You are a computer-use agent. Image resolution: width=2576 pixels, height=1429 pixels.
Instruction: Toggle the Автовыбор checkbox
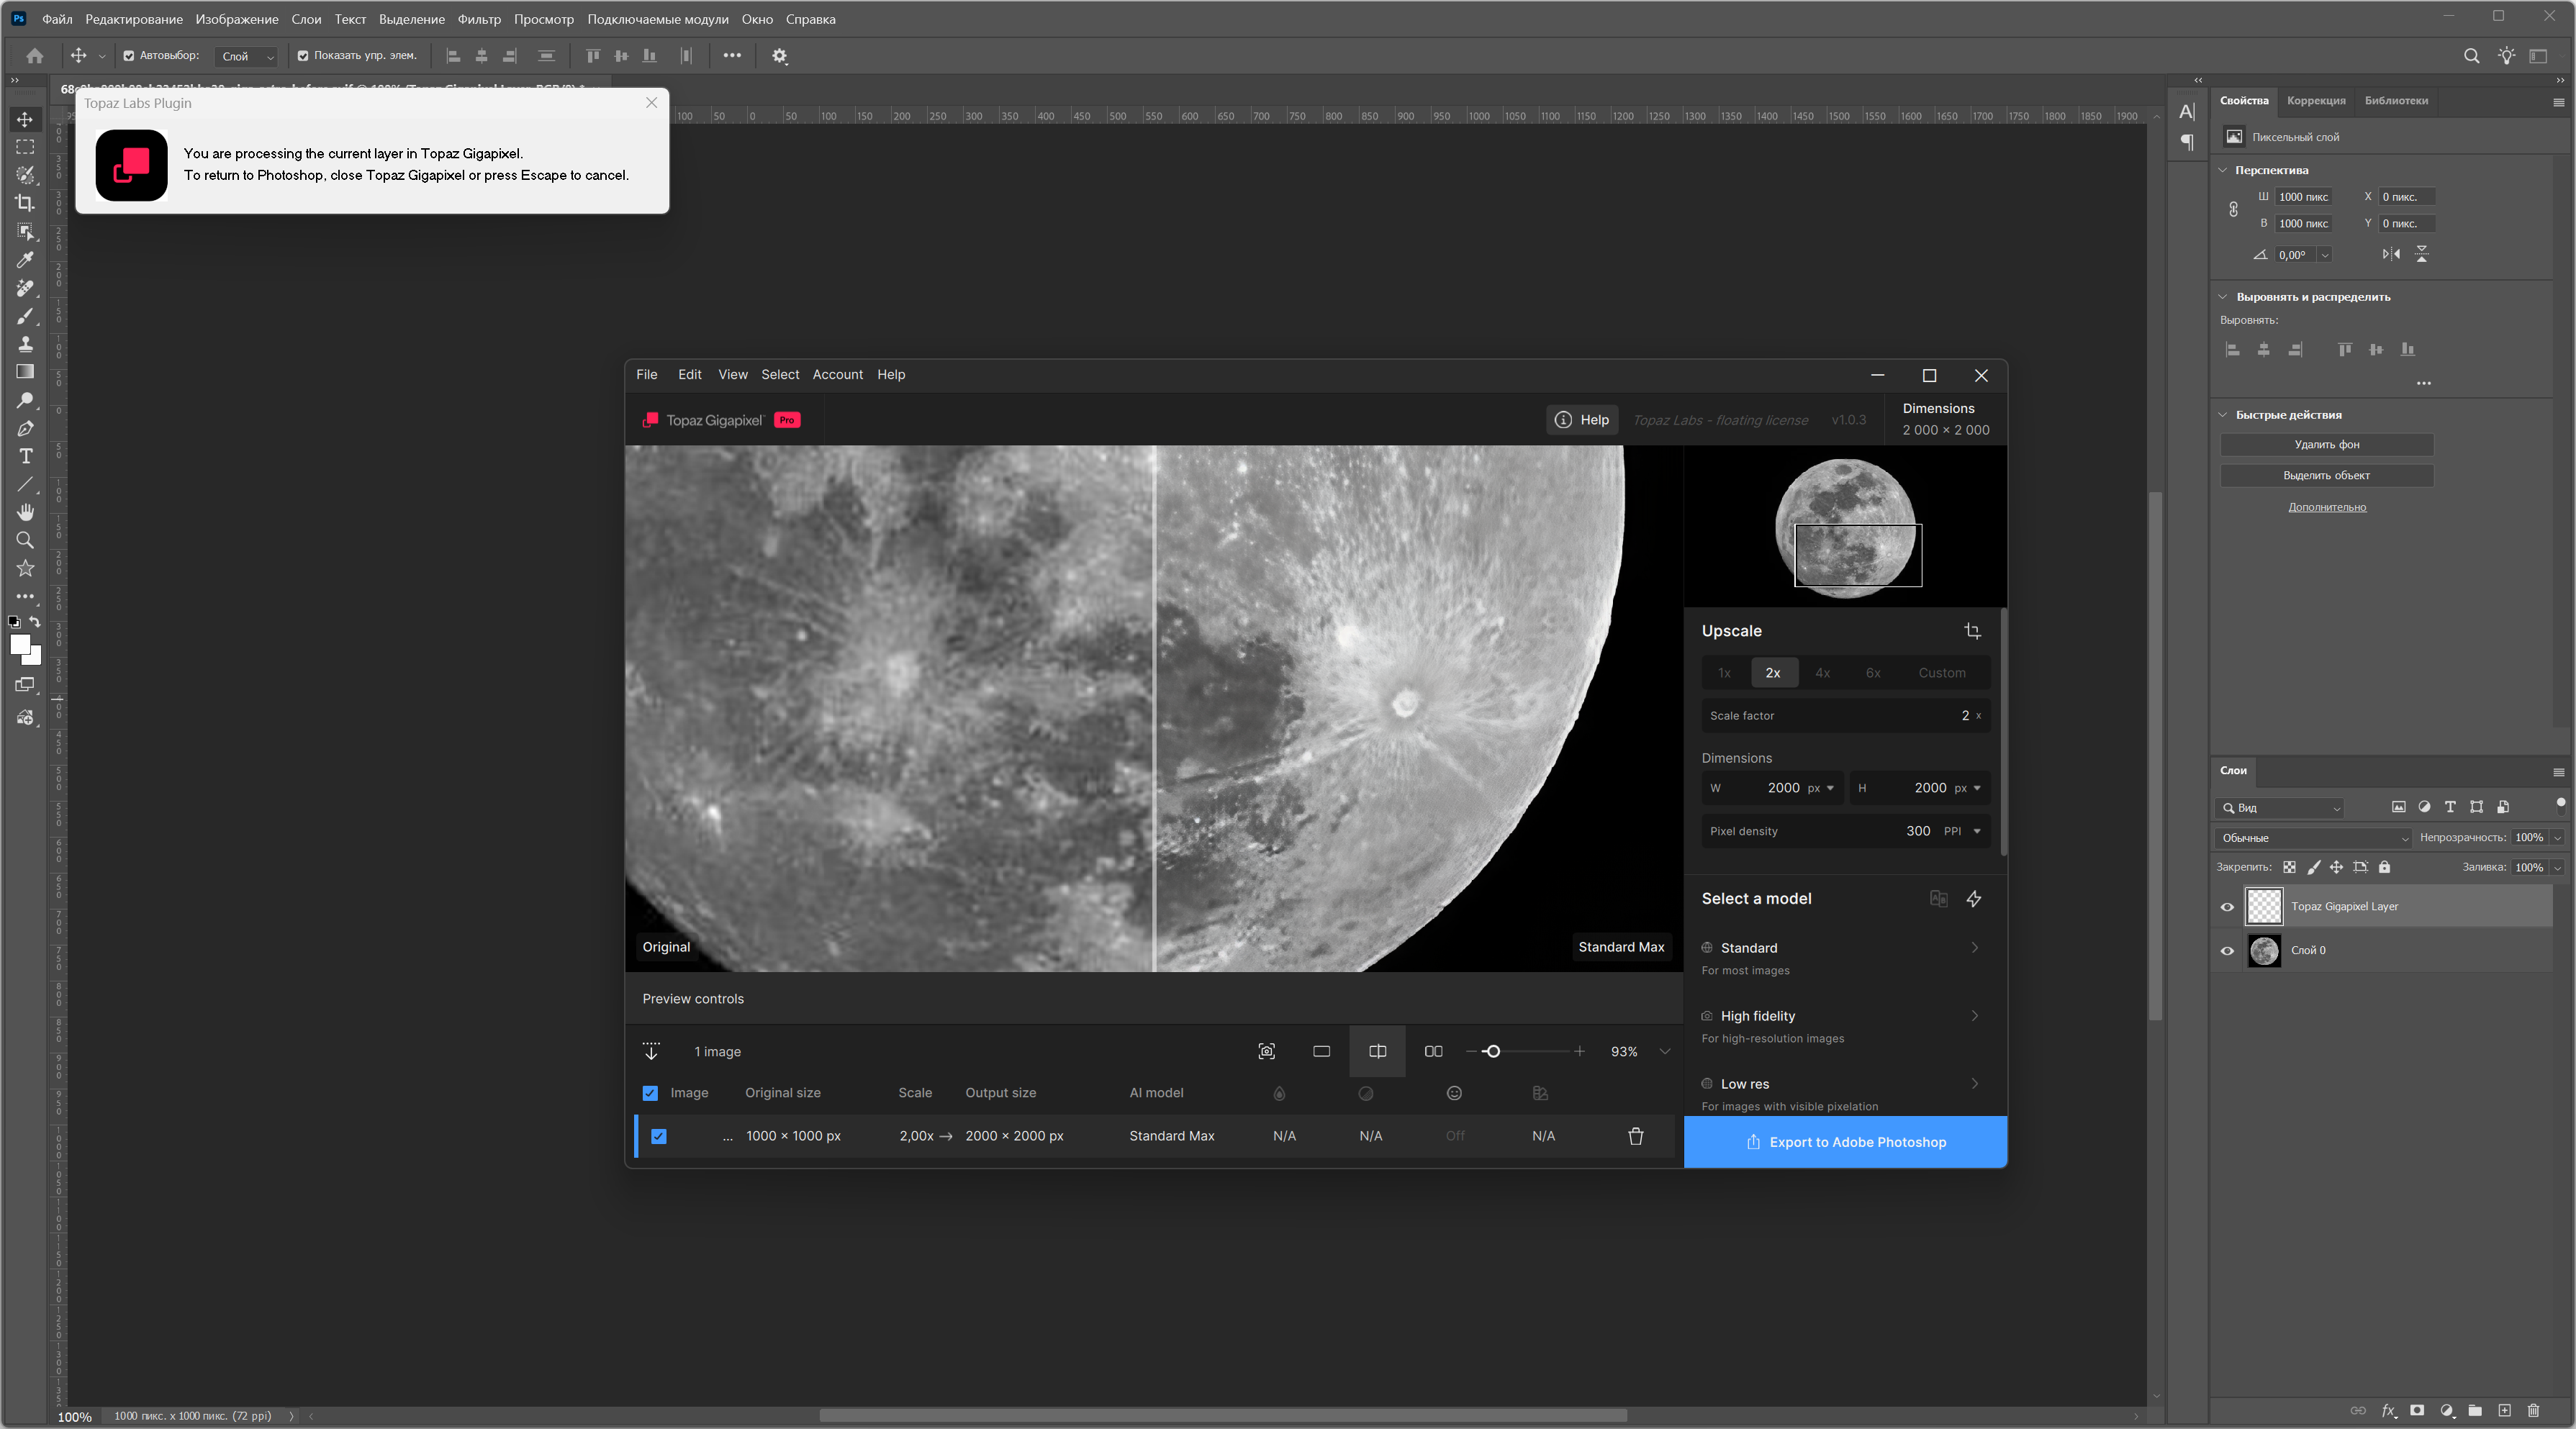pyautogui.click(x=129, y=56)
